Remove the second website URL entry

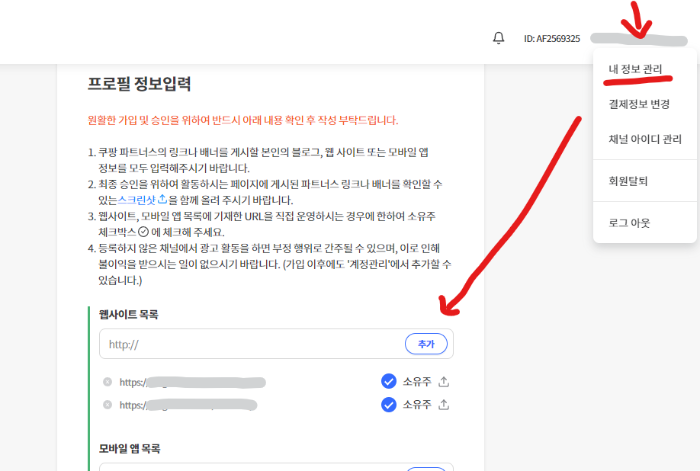(107, 404)
